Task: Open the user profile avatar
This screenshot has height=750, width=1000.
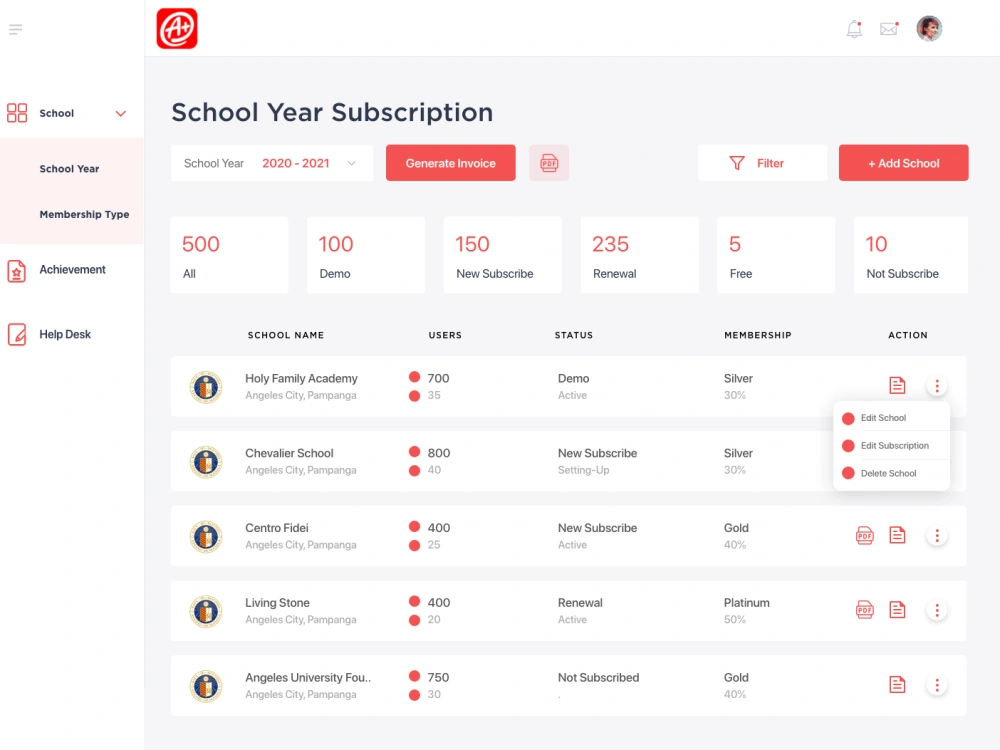Action: (929, 29)
